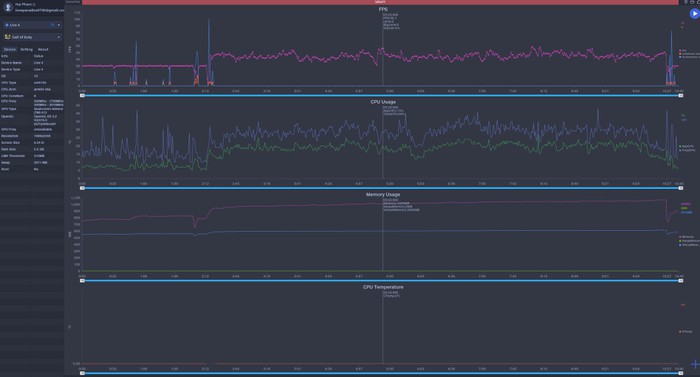This screenshot has height=377, width=700.
Task: Click the CPU Usage chart title
Action: click(x=383, y=102)
